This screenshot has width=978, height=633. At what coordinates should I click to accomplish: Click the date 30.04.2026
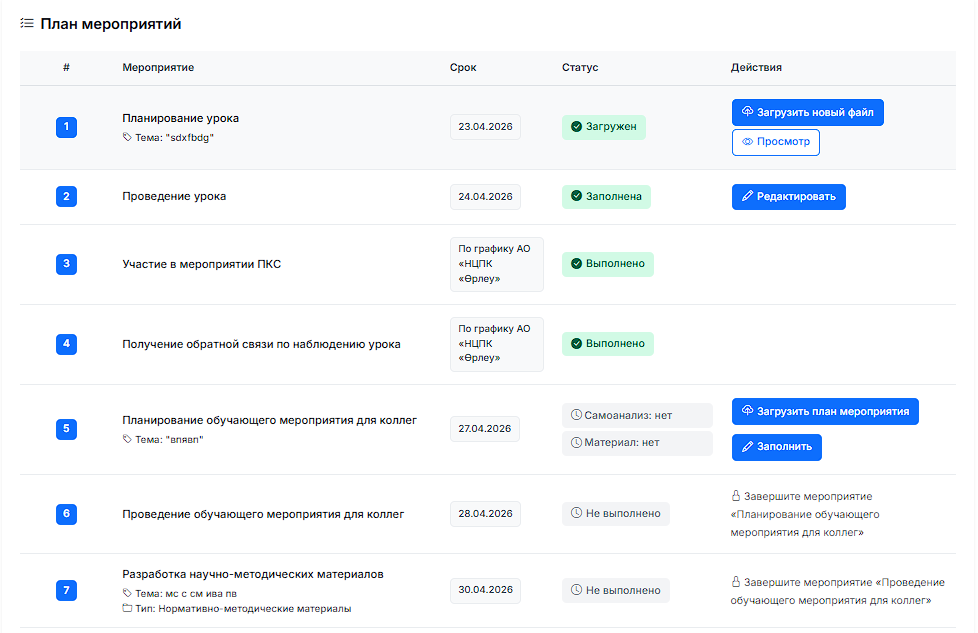coord(485,590)
